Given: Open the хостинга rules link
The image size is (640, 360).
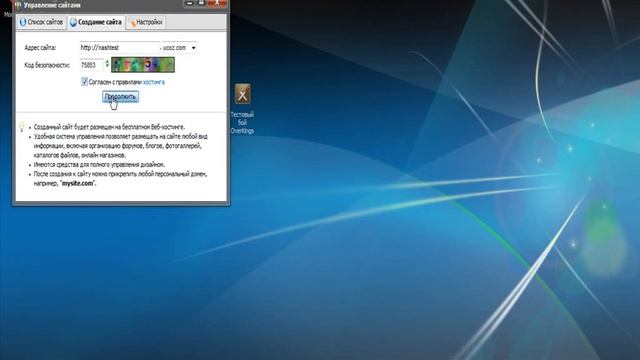Looking at the screenshot, I should pos(153,82).
